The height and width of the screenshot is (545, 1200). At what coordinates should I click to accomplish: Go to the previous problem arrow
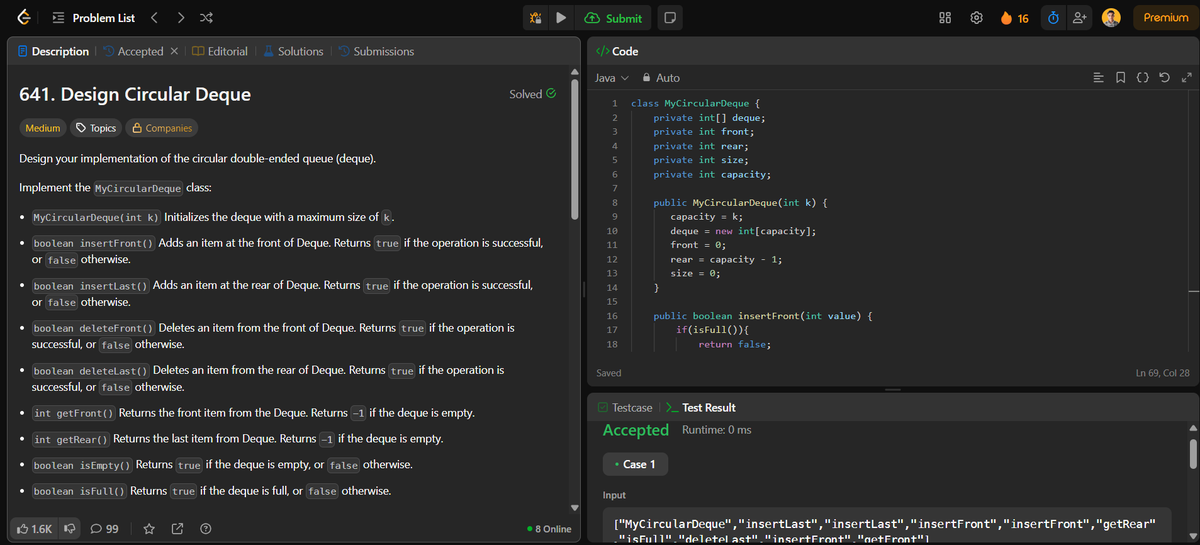155,18
